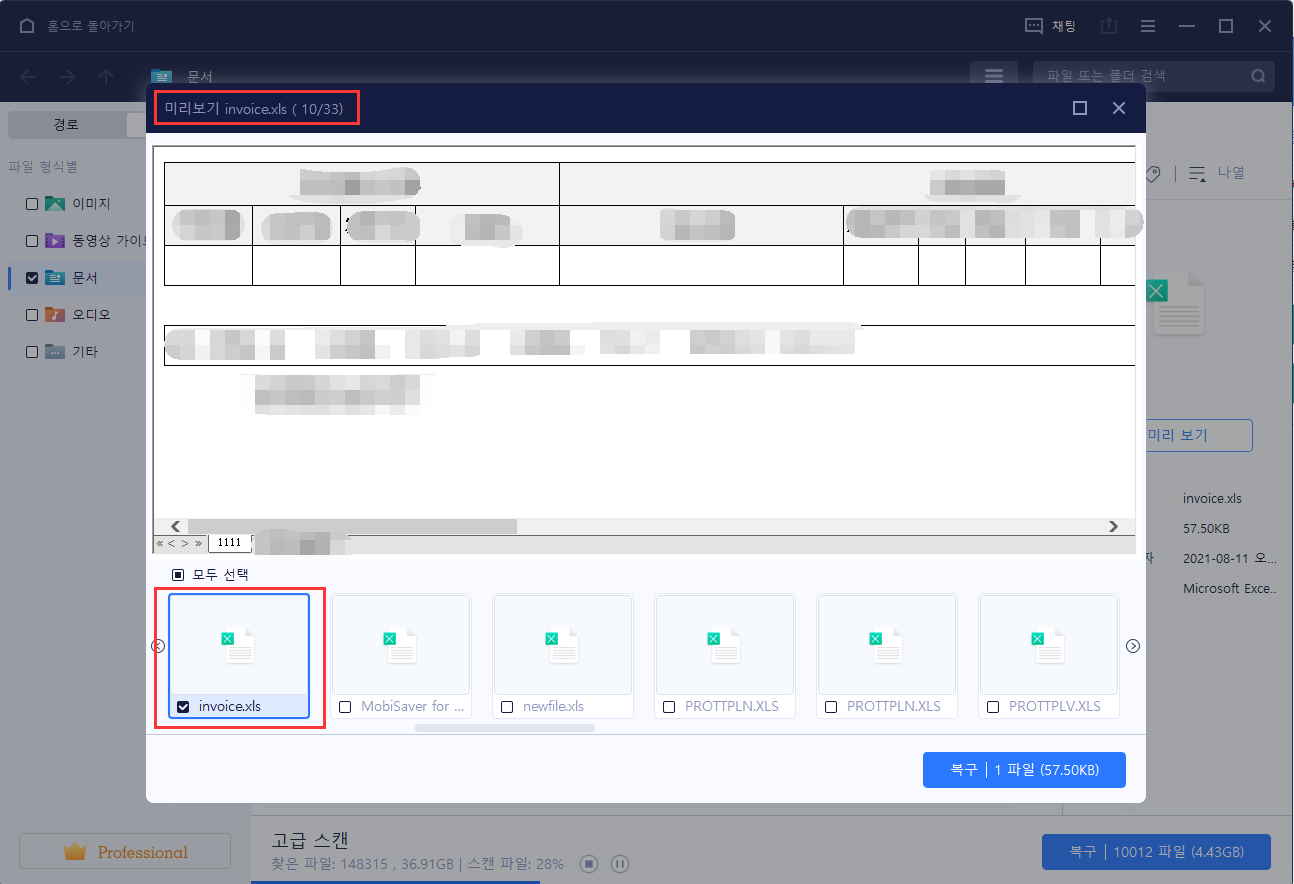
Task: Open the 나열 sort dropdown
Action: 1218,173
